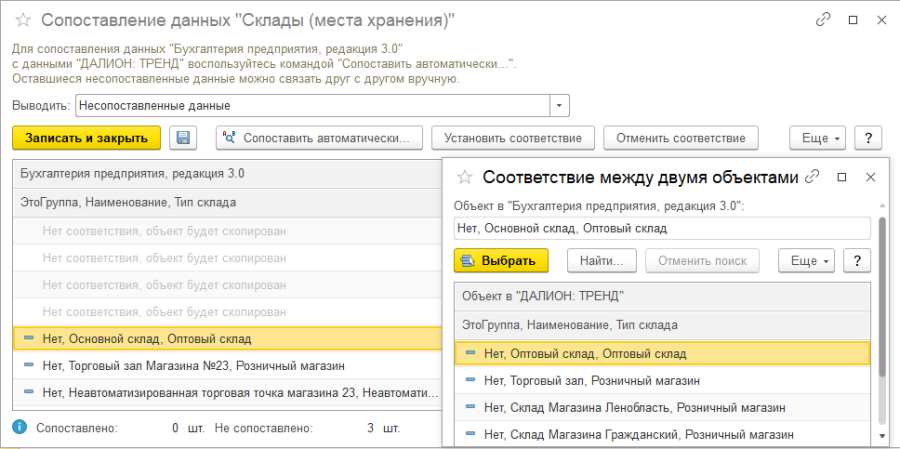
Task: Click link icon in the correspondence dialog title
Action: click(812, 177)
